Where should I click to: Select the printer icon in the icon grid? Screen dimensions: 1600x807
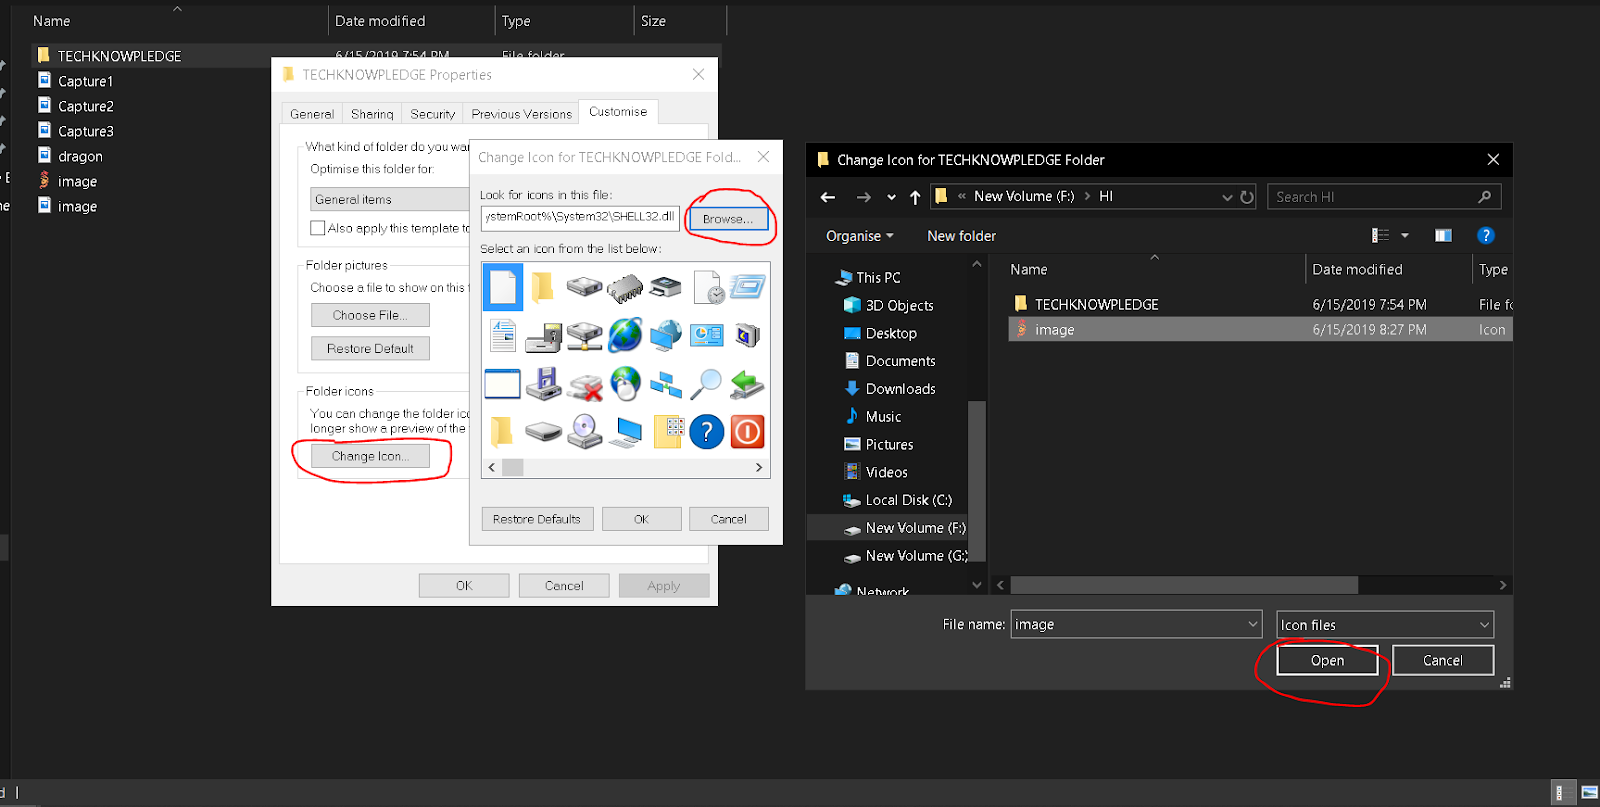[666, 288]
